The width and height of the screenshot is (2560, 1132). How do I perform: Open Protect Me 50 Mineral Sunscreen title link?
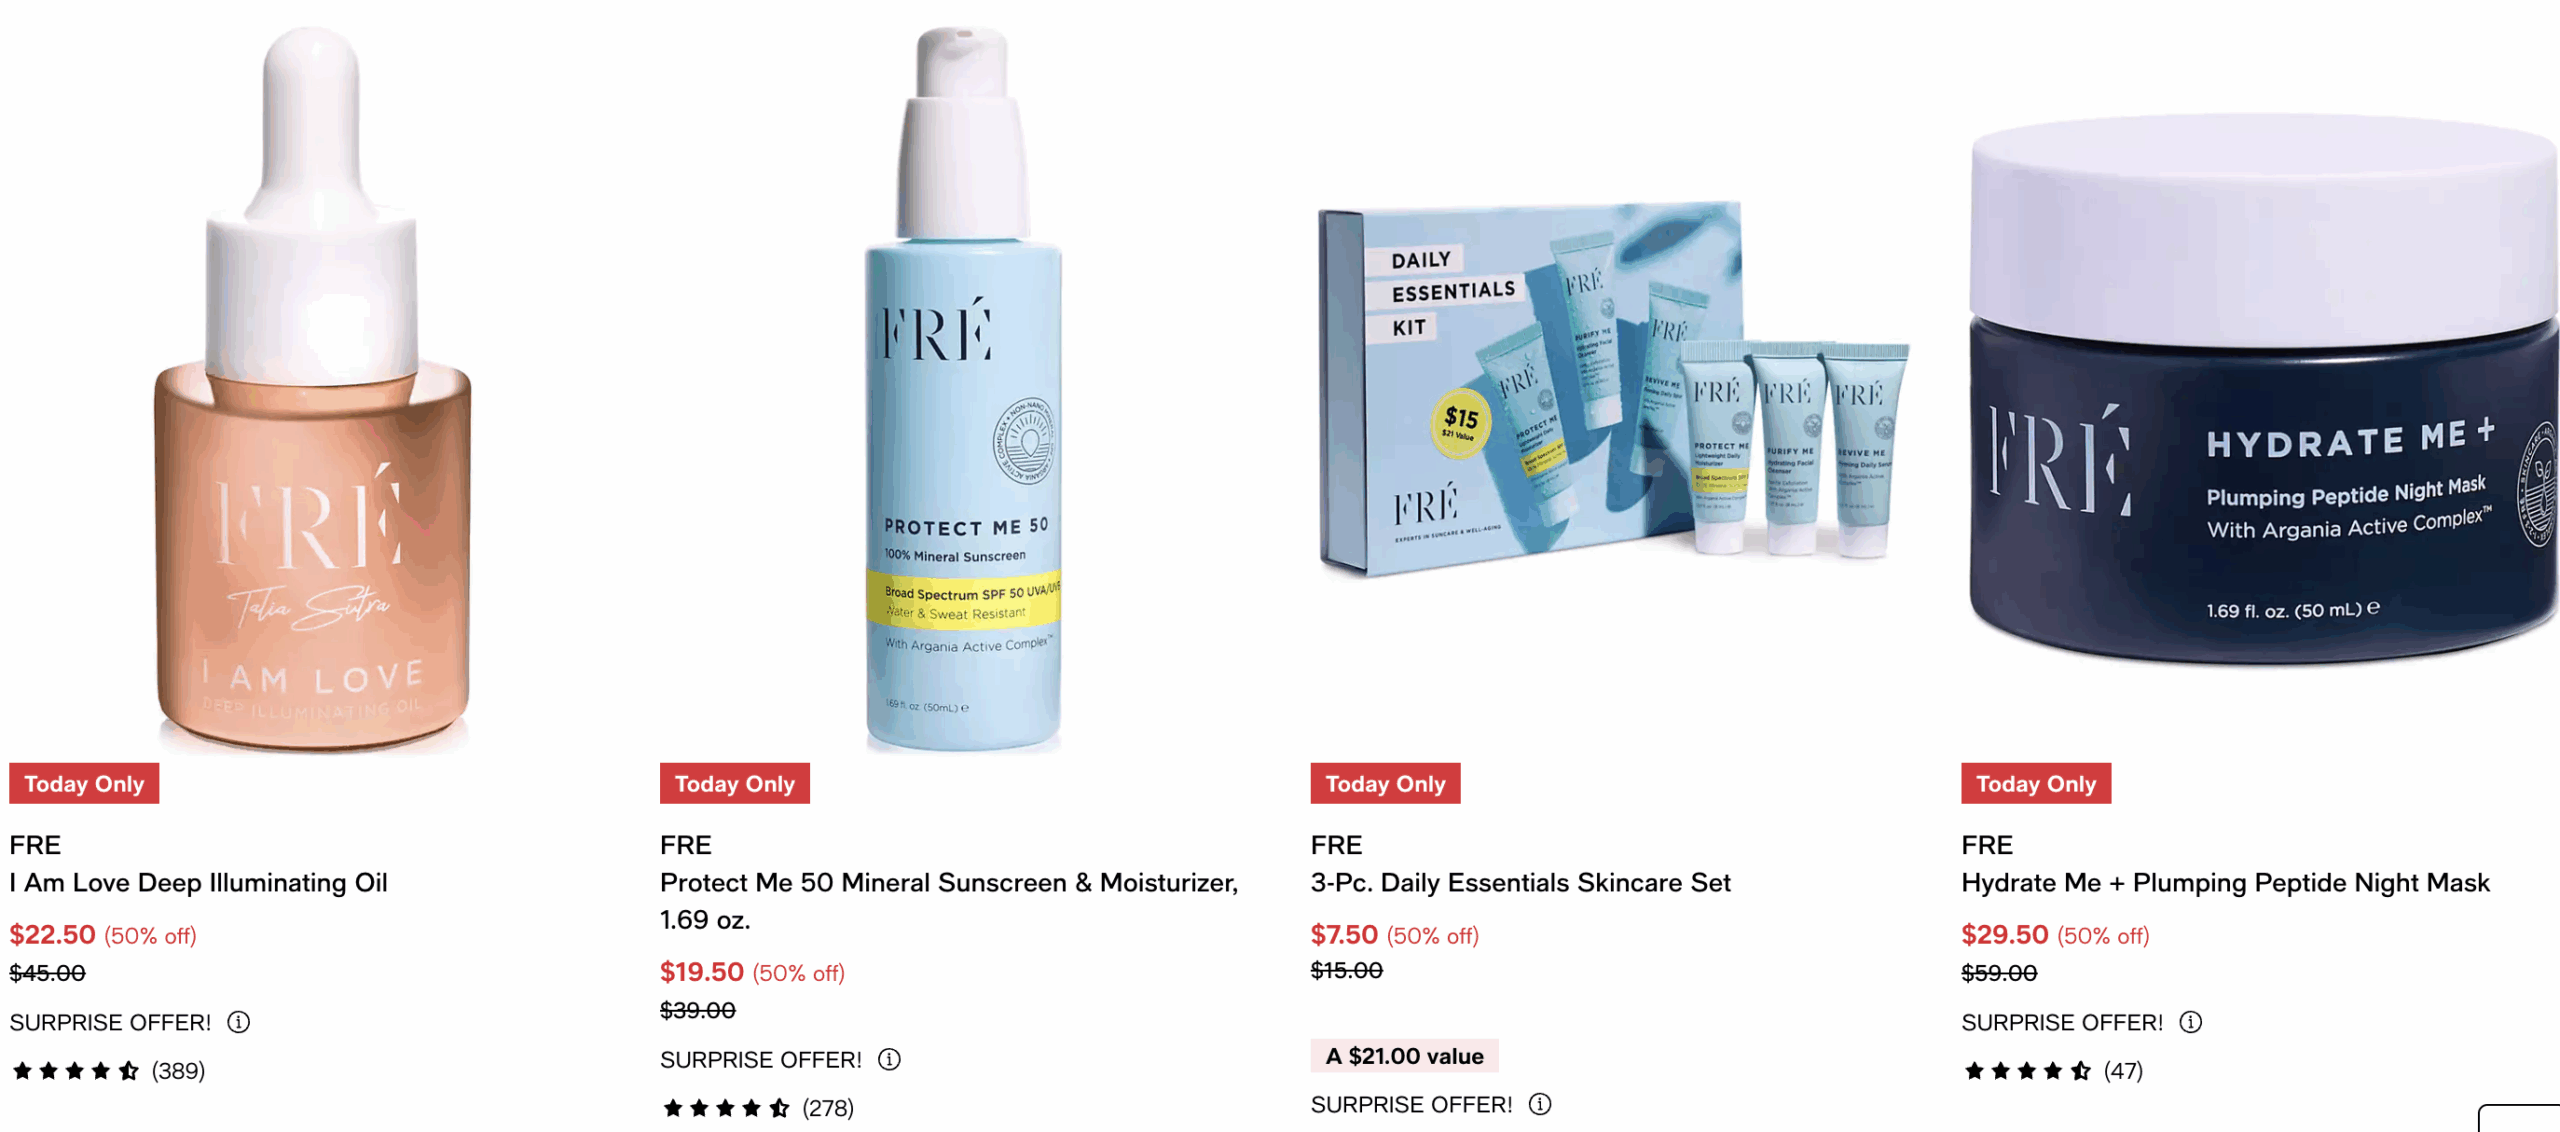click(949, 901)
